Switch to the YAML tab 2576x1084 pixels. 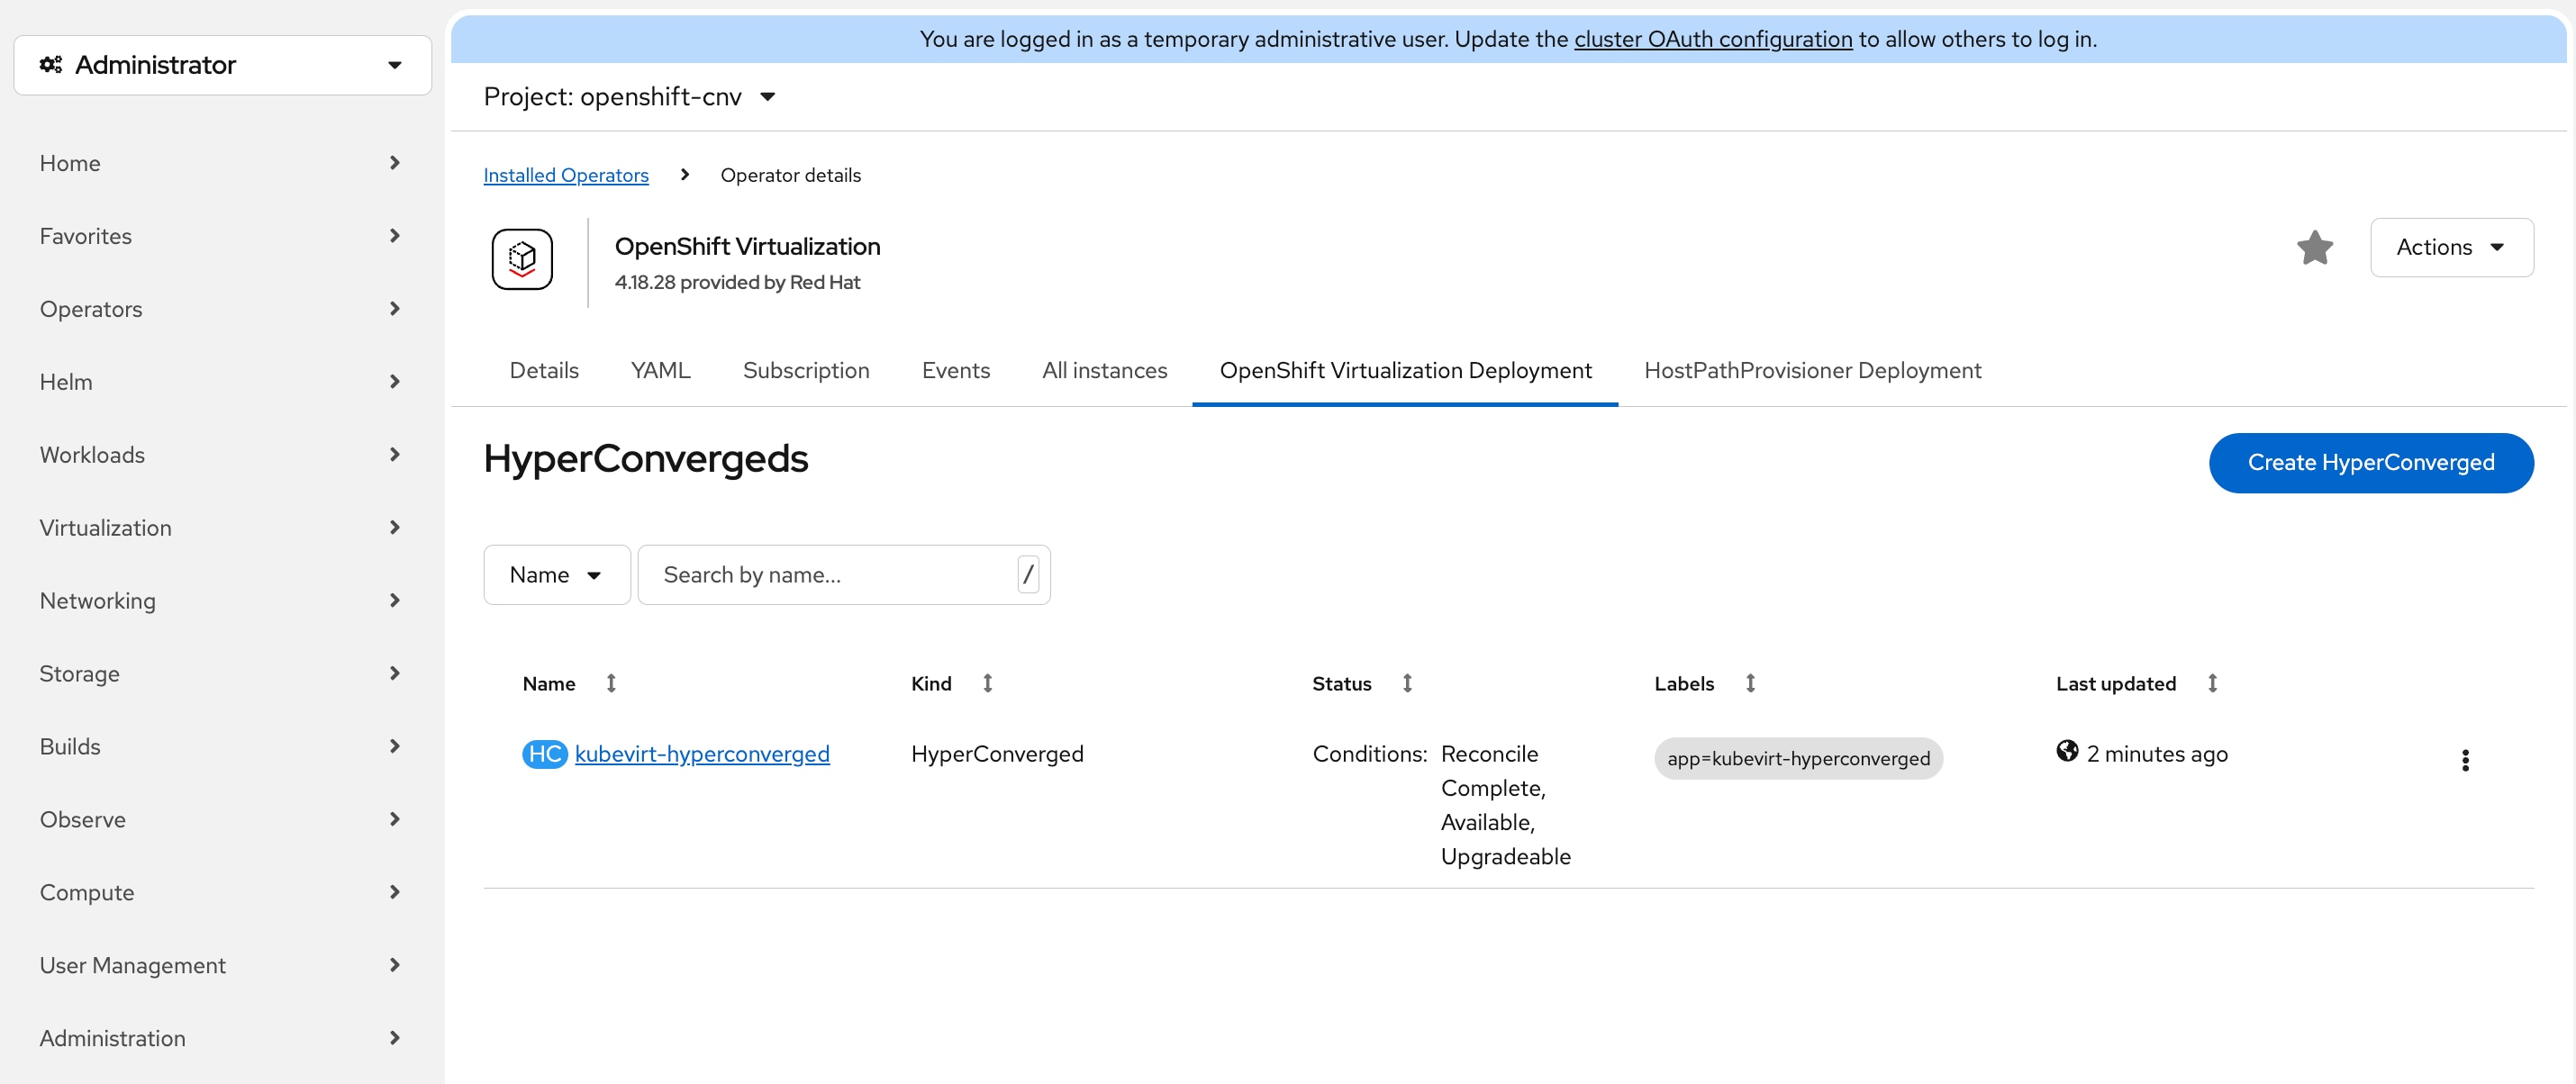pos(660,371)
